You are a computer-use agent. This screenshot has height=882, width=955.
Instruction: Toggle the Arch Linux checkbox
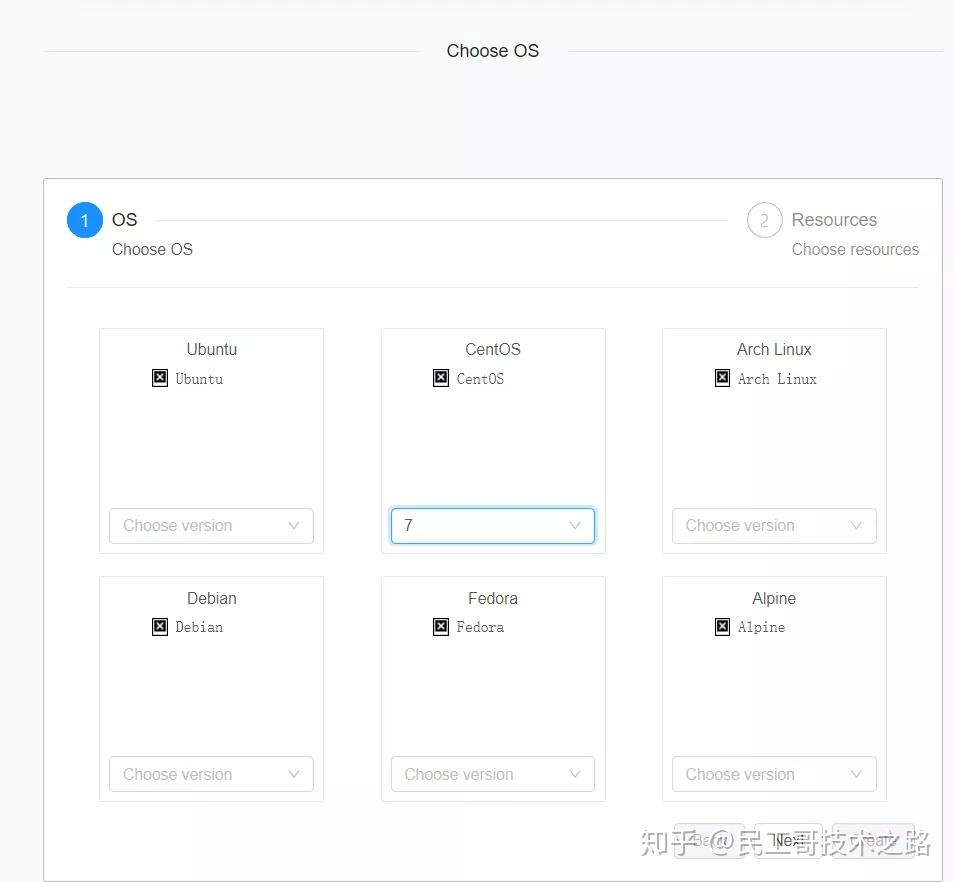[723, 378]
